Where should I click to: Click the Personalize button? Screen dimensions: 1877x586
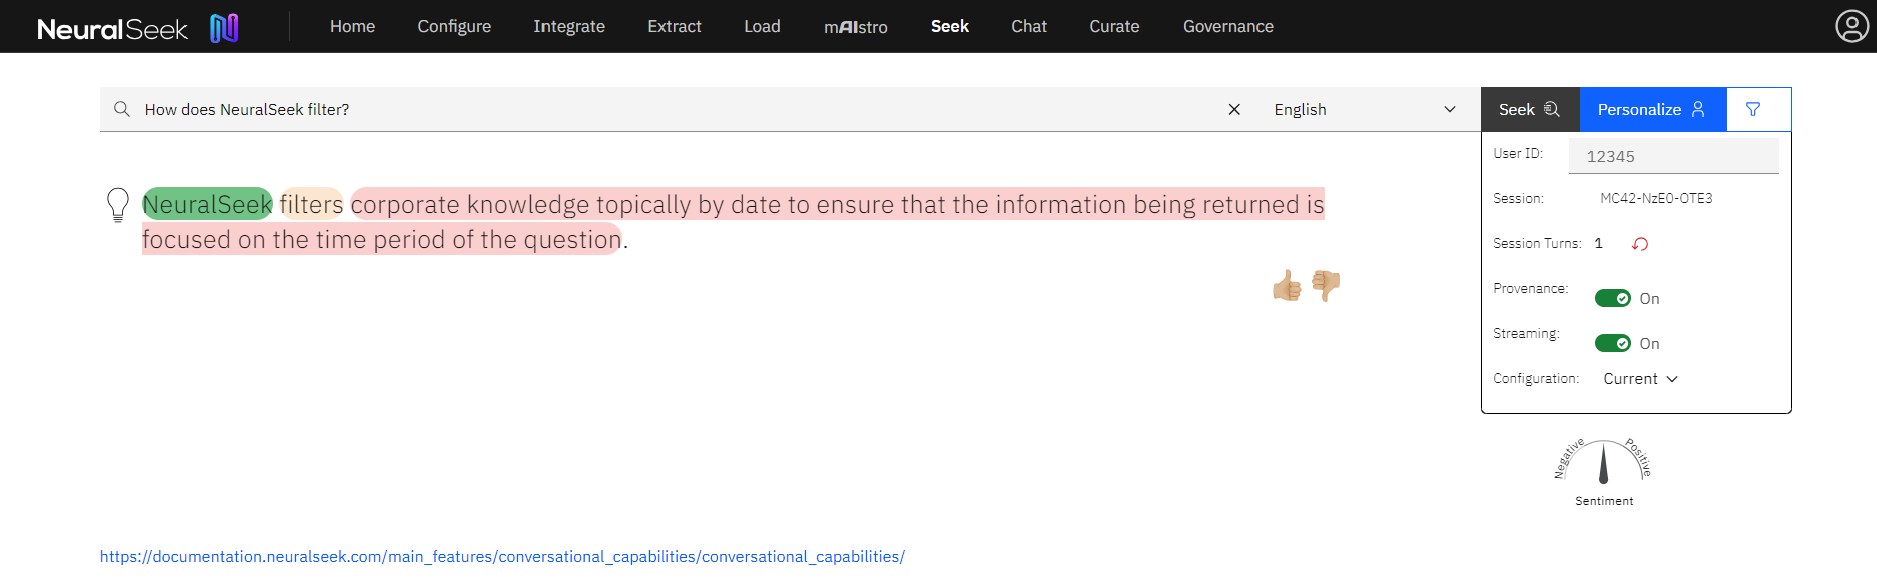(1652, 110)
